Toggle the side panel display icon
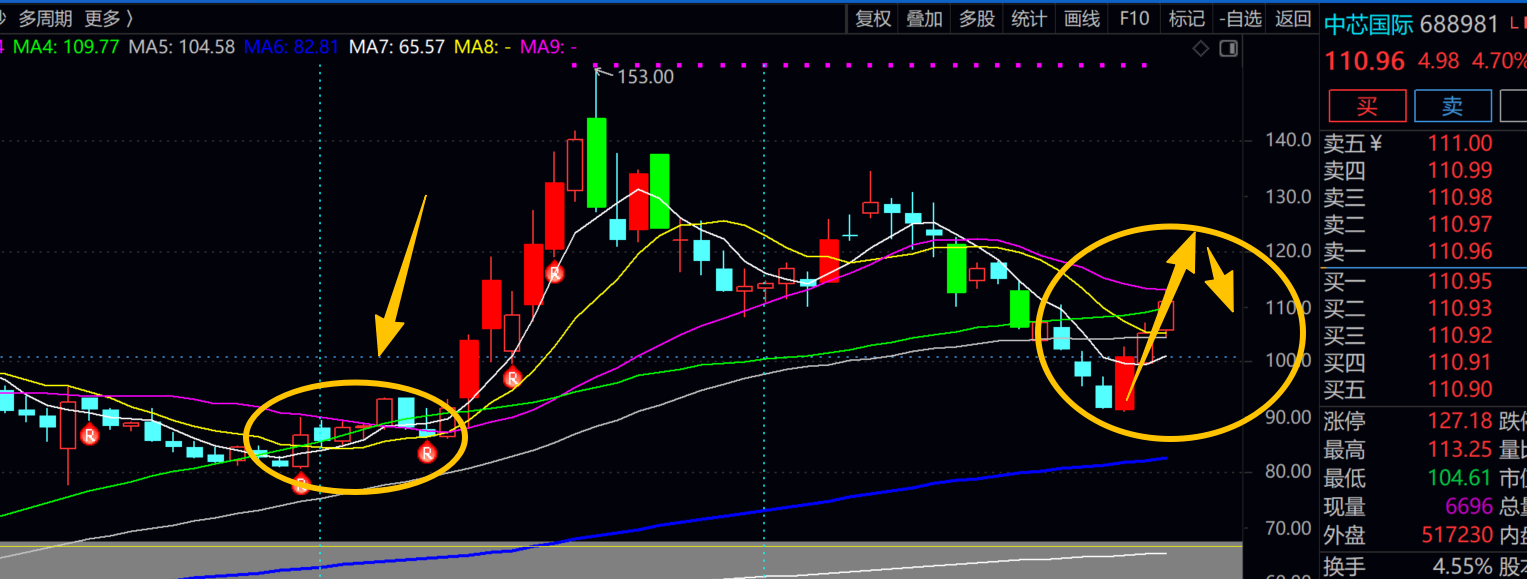The image size is (1527, 579). click(1228, 48)
